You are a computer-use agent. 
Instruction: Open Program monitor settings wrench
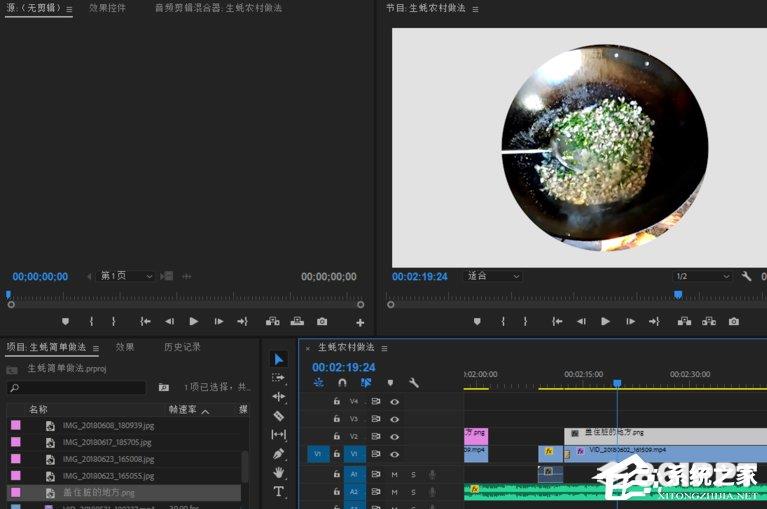746,276
